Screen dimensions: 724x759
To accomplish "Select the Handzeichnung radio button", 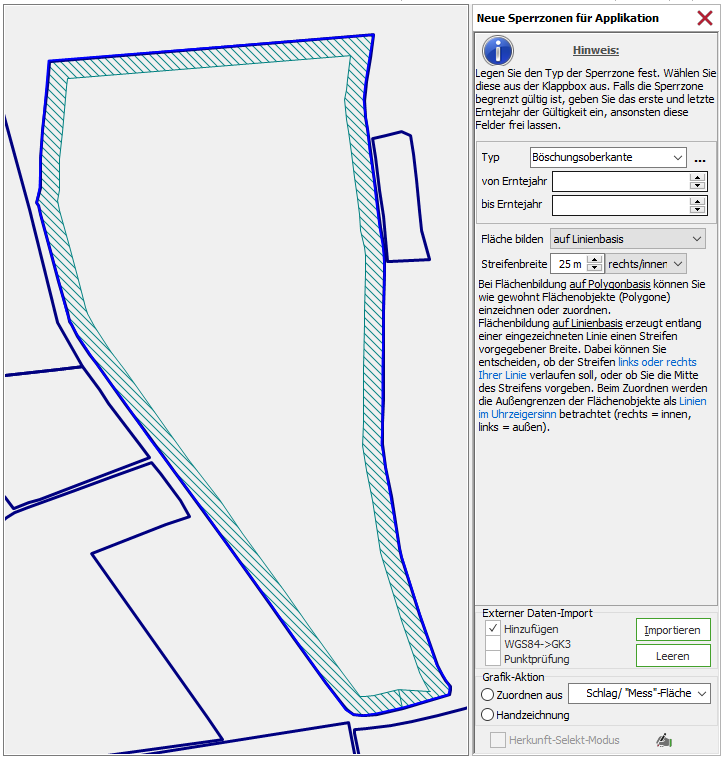I will [488, 715].
